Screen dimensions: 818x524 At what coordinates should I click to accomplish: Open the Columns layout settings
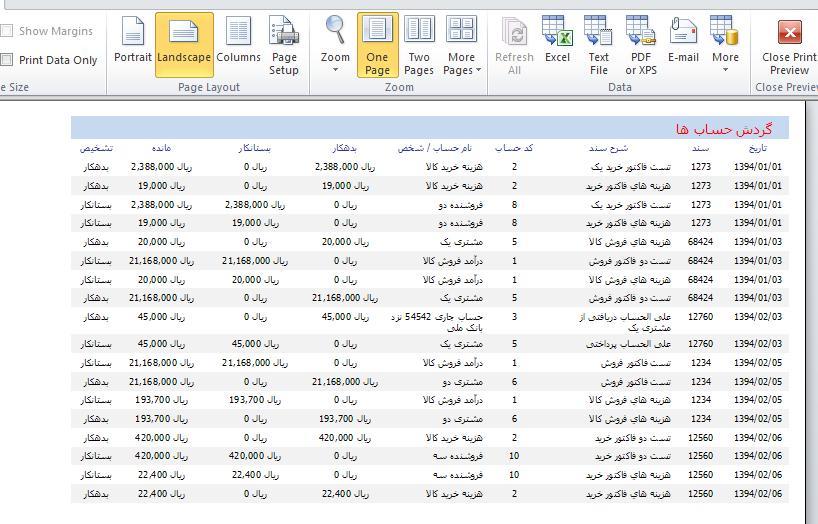238,44
